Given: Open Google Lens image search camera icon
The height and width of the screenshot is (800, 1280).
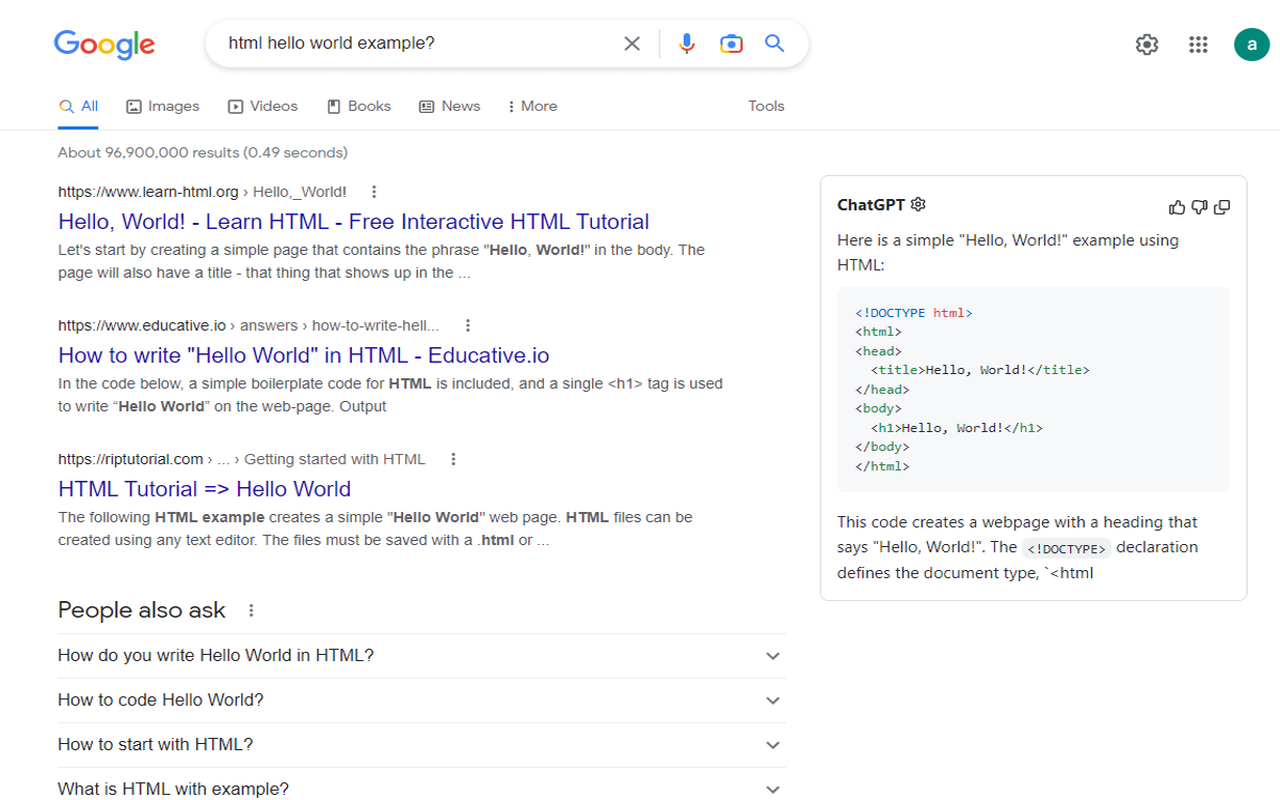Looking at the screenshot, I should pyautogui.click(x=731, y=44).
